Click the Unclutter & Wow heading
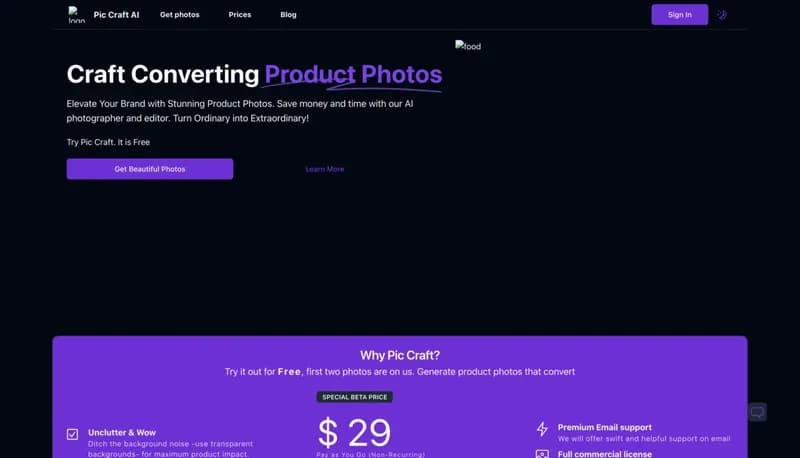This screenshot has width=800, height=458. coord(122,432)
